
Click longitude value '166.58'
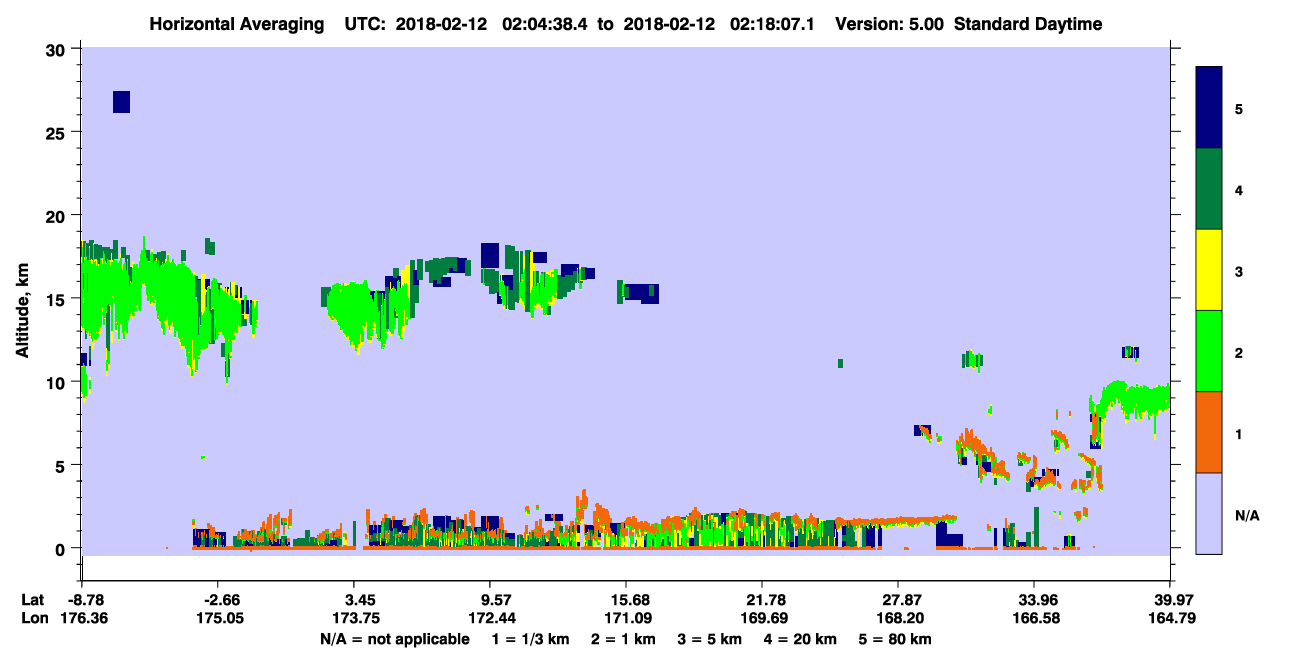pyautogui.click(x=1034, y=619)
